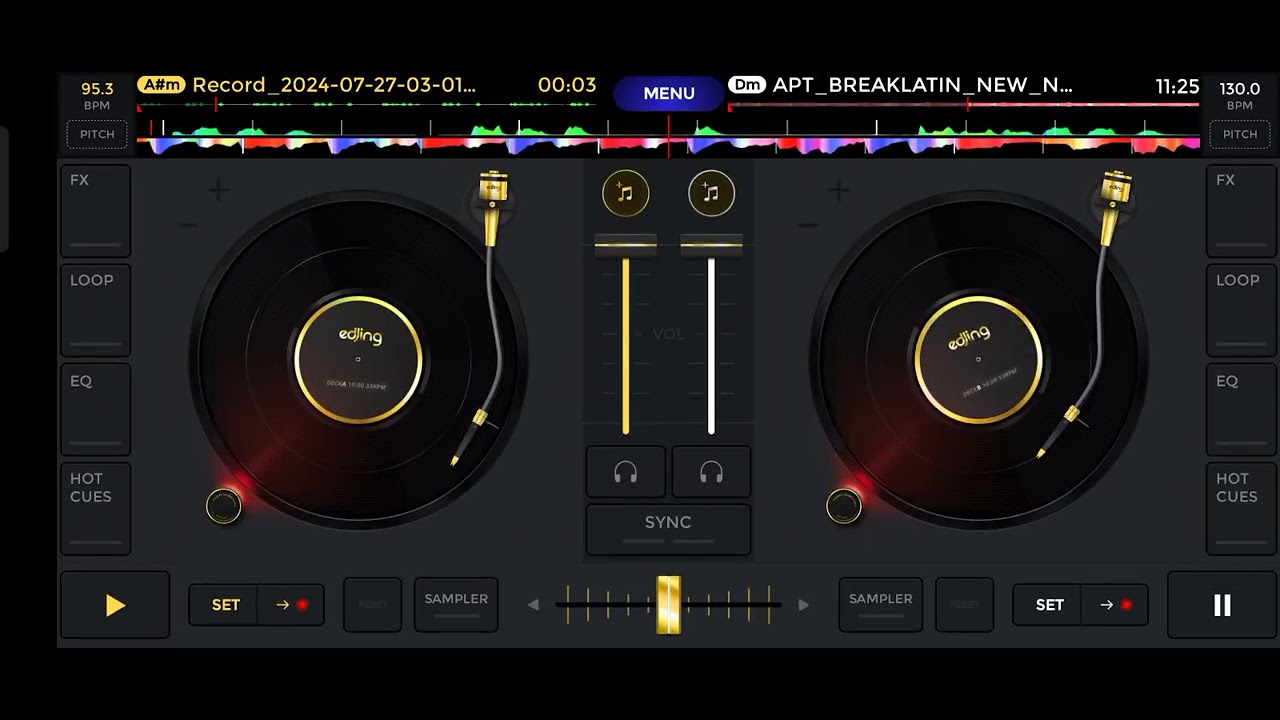Open the right deck SAMPLER

[x=880, y=604]
